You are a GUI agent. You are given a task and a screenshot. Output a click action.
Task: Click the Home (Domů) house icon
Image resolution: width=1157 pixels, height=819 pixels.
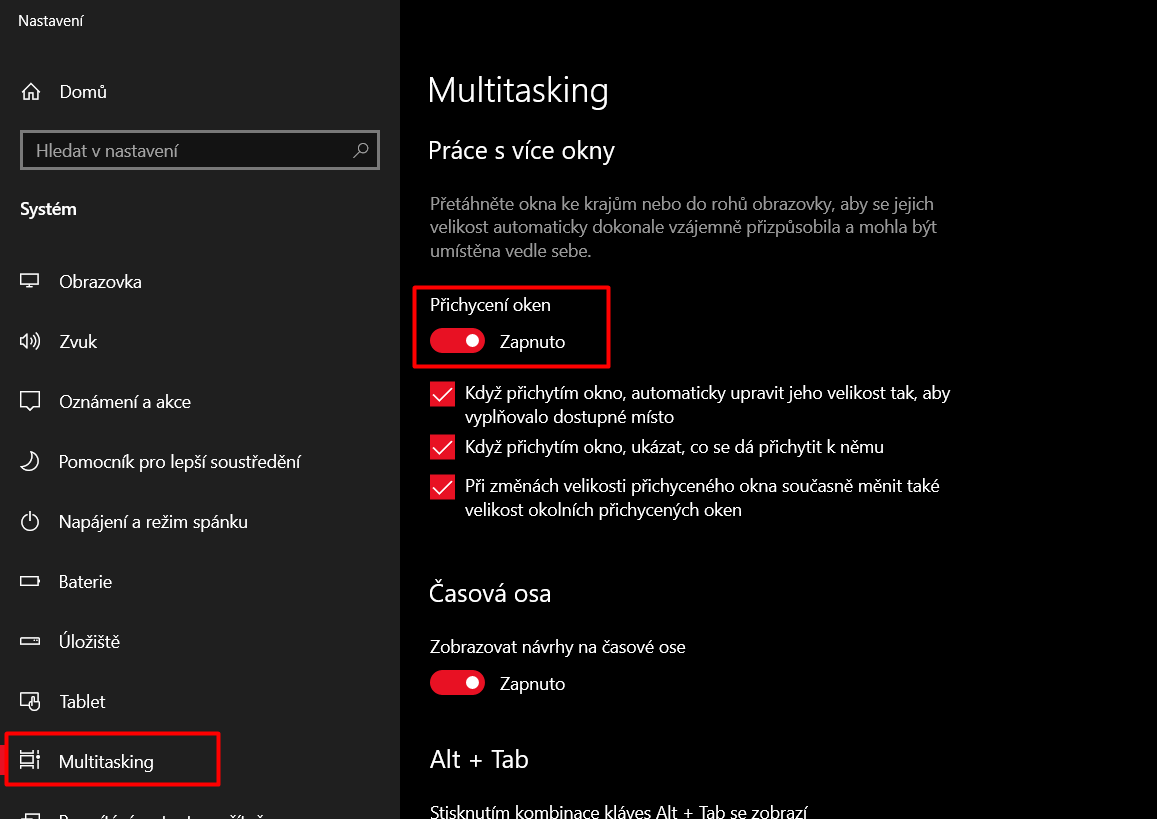[x=31, y=92]
